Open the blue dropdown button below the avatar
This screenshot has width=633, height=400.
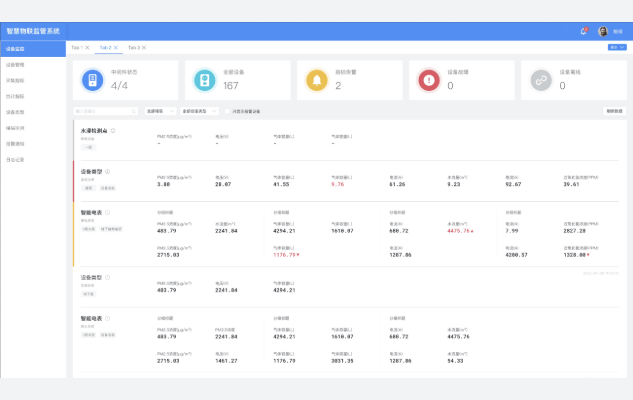tap(614, 47)
